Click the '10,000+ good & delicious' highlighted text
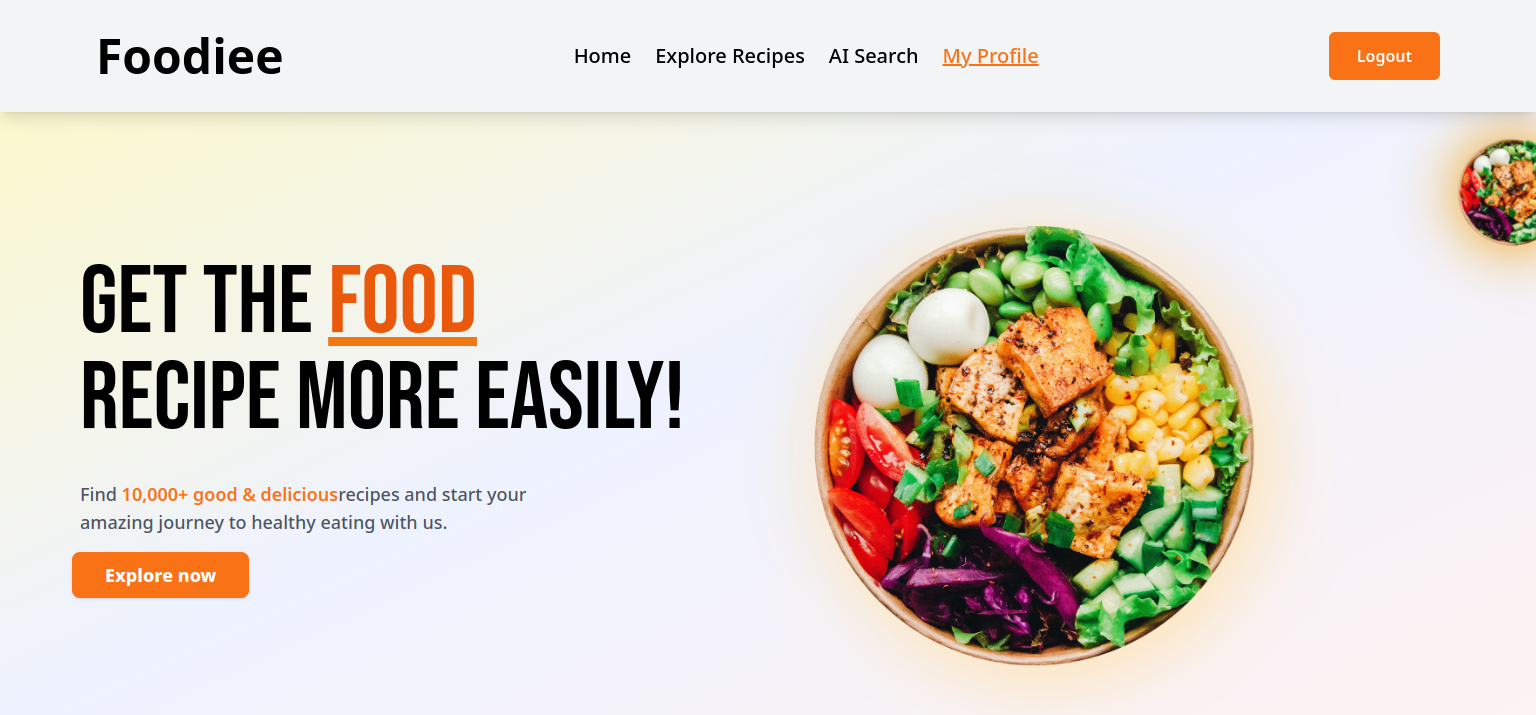 [x=230, y=494]
